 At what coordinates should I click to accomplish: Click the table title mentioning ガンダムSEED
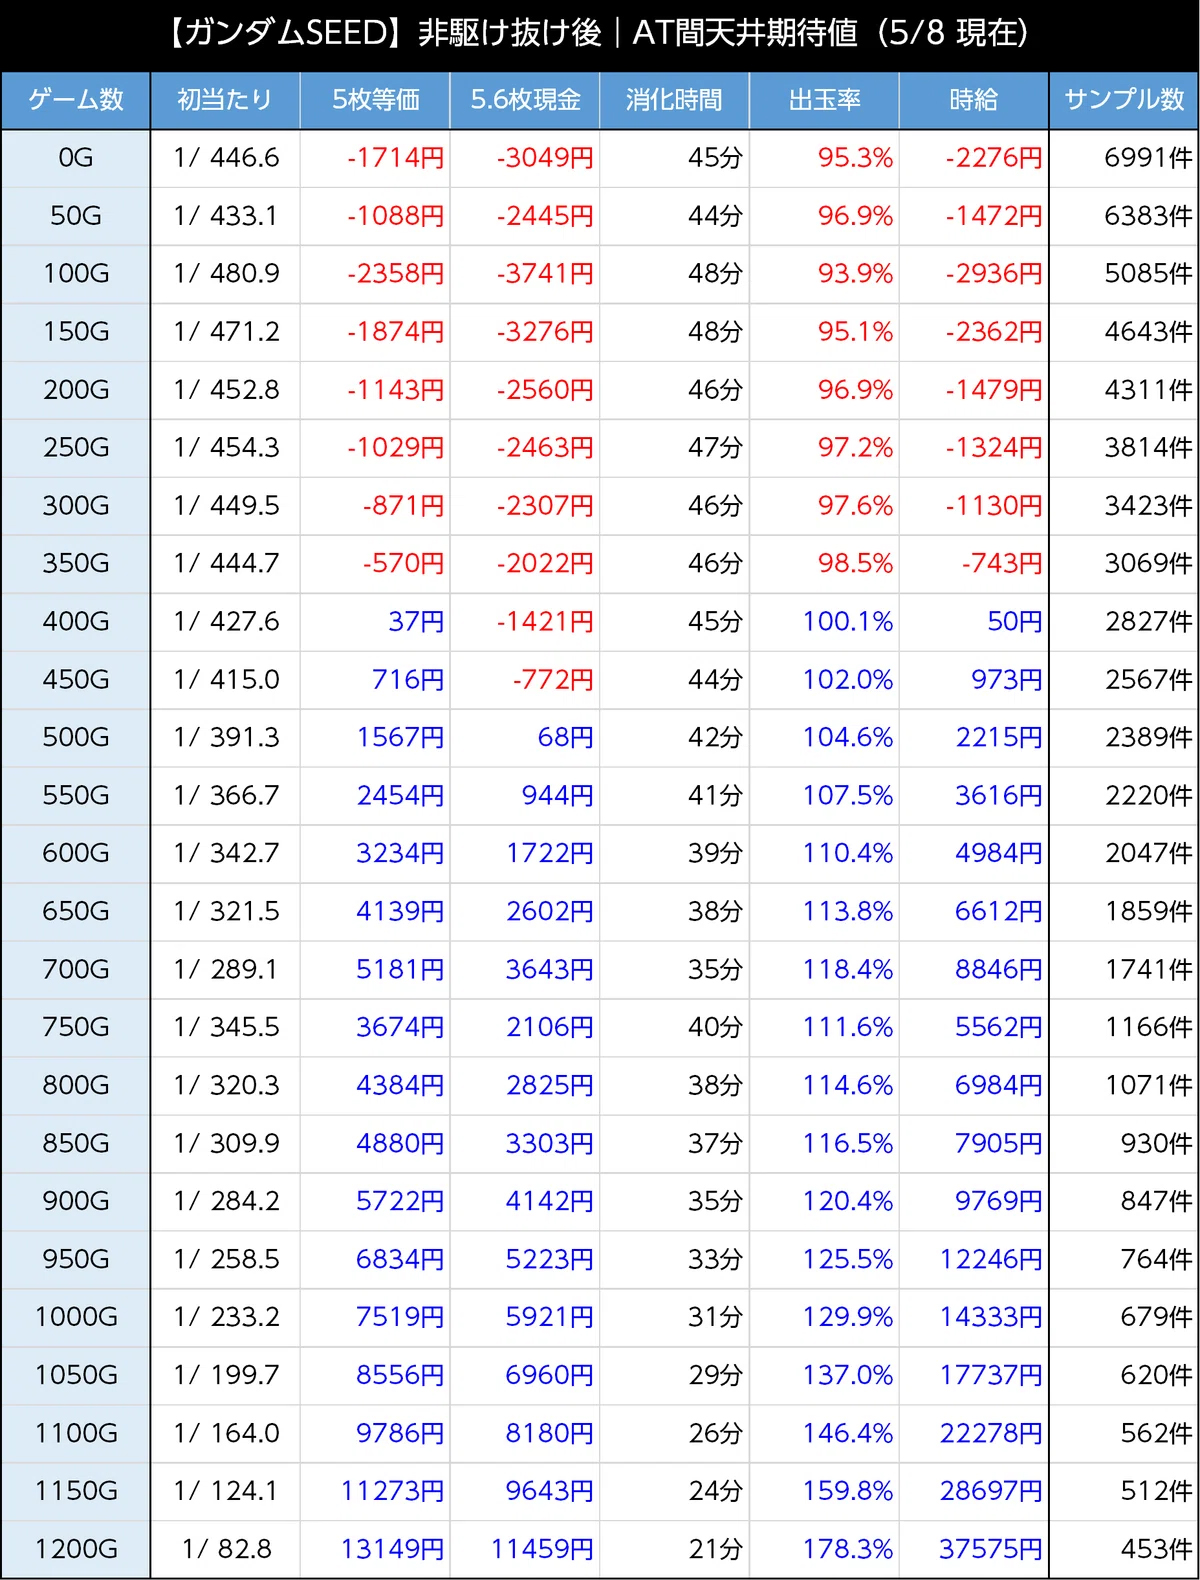point(600,34)
